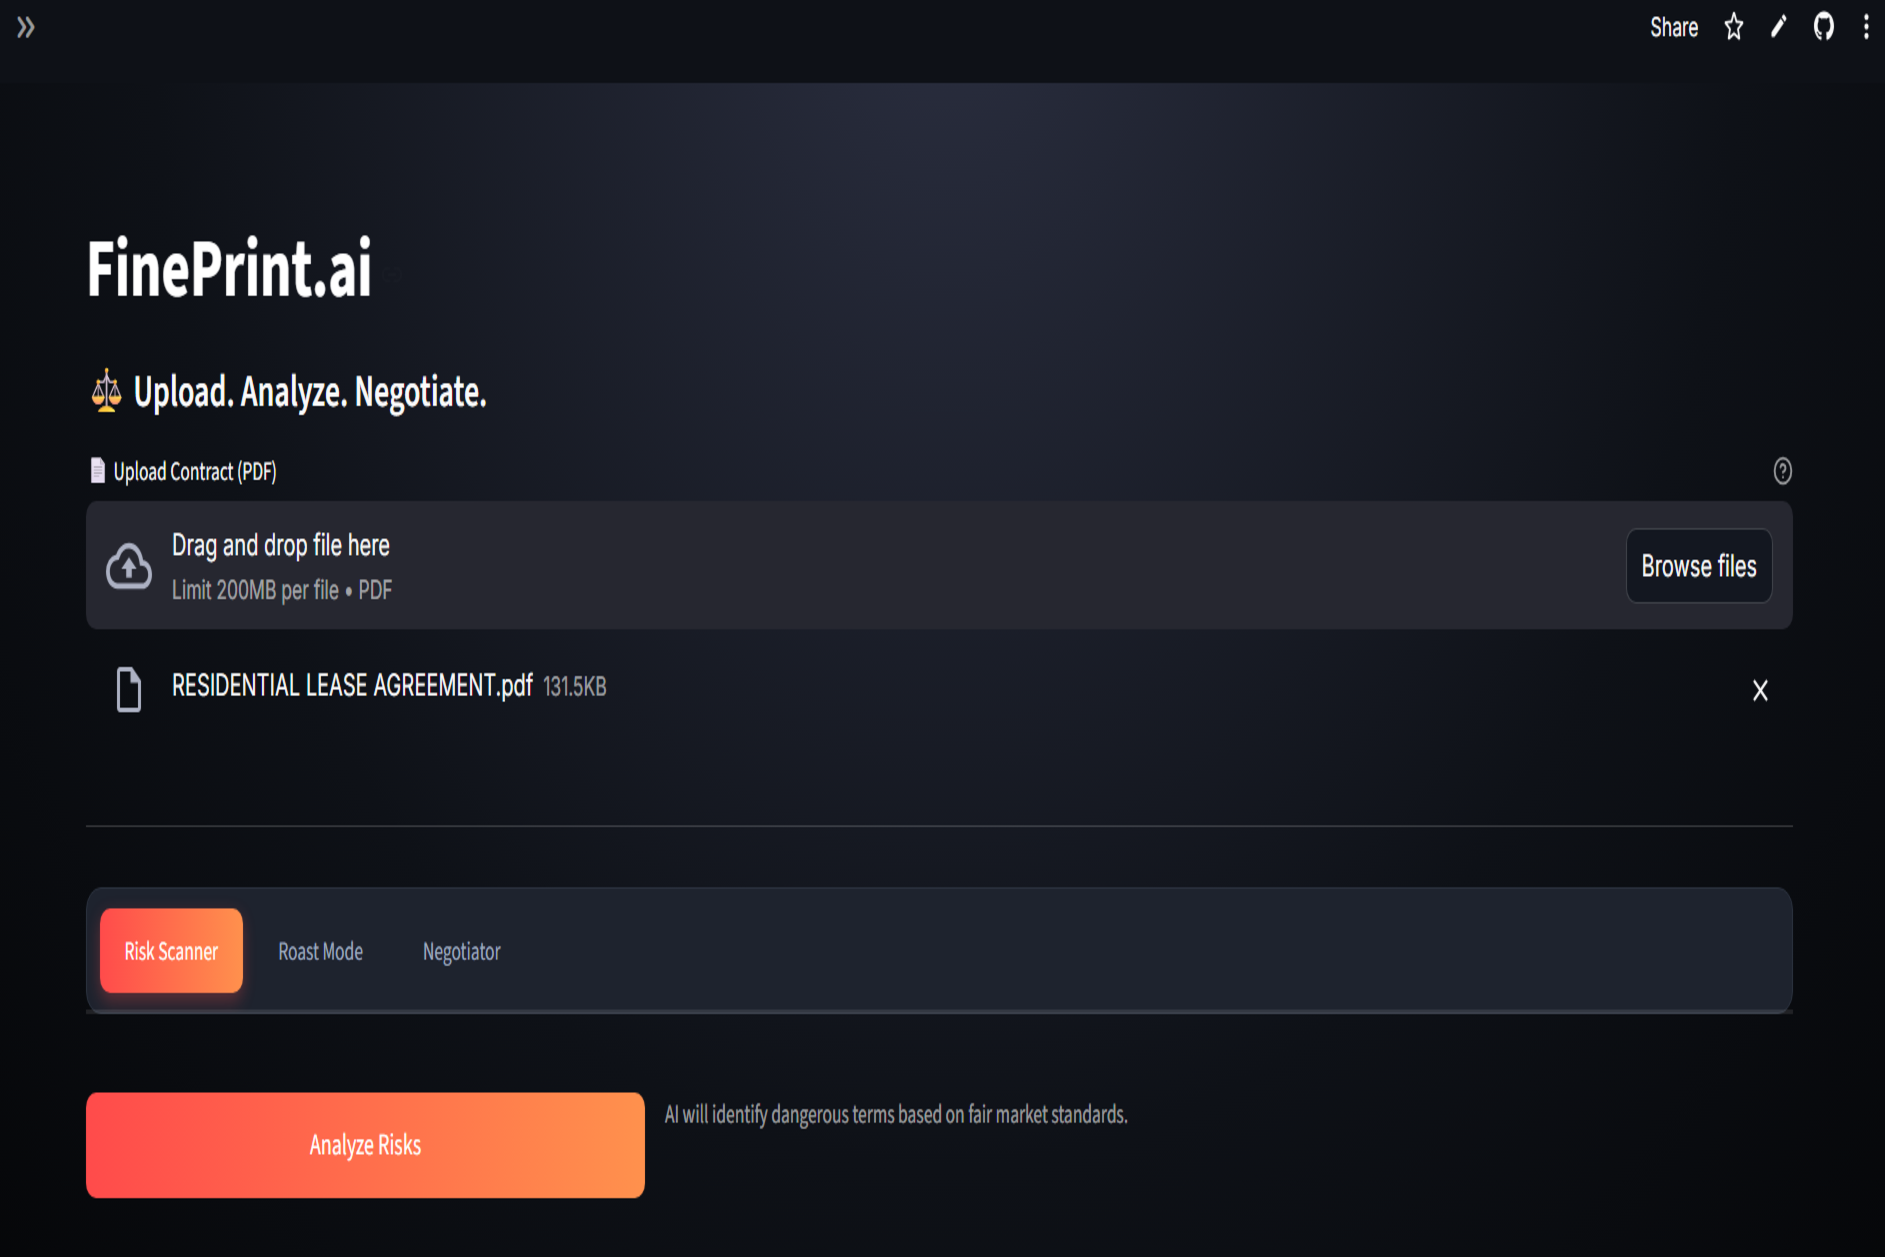Click the FinePrint.ai title heading

(x=229, y=268)
